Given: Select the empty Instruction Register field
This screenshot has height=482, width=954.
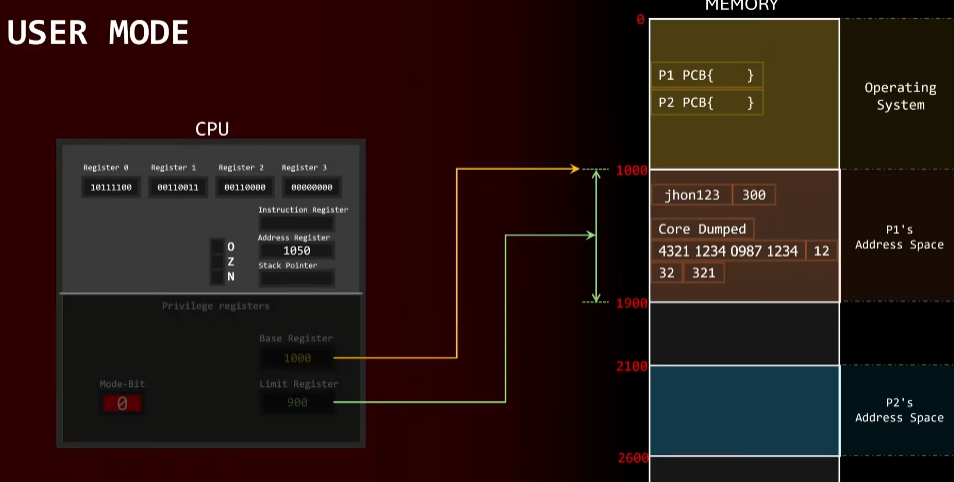Looking at the screenshot, I should coord(297,223).
